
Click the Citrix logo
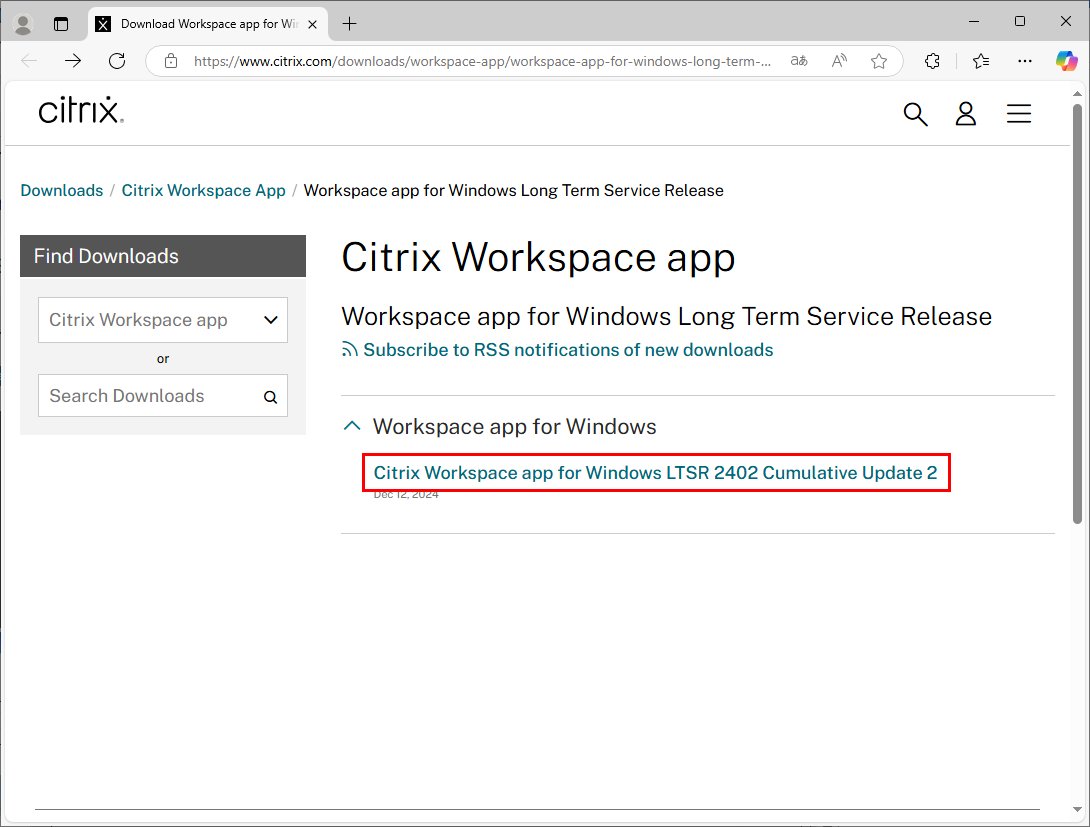[x=81, y=110]
